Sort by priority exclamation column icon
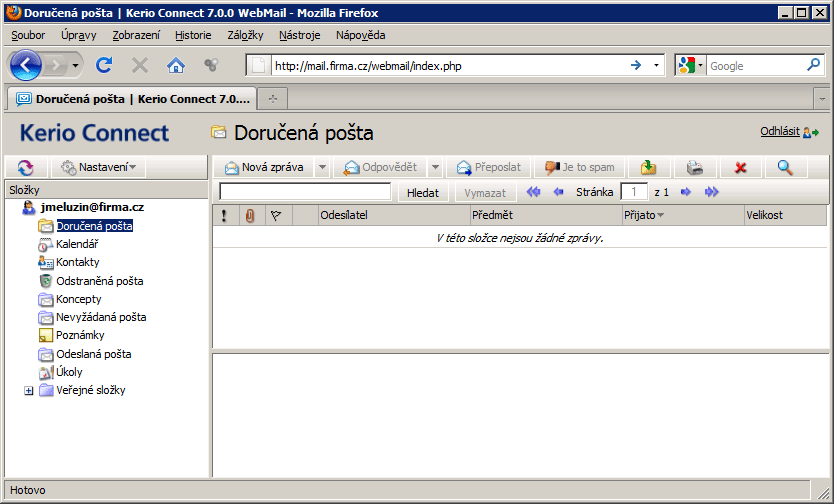The image size is (834, 504). 224,215
